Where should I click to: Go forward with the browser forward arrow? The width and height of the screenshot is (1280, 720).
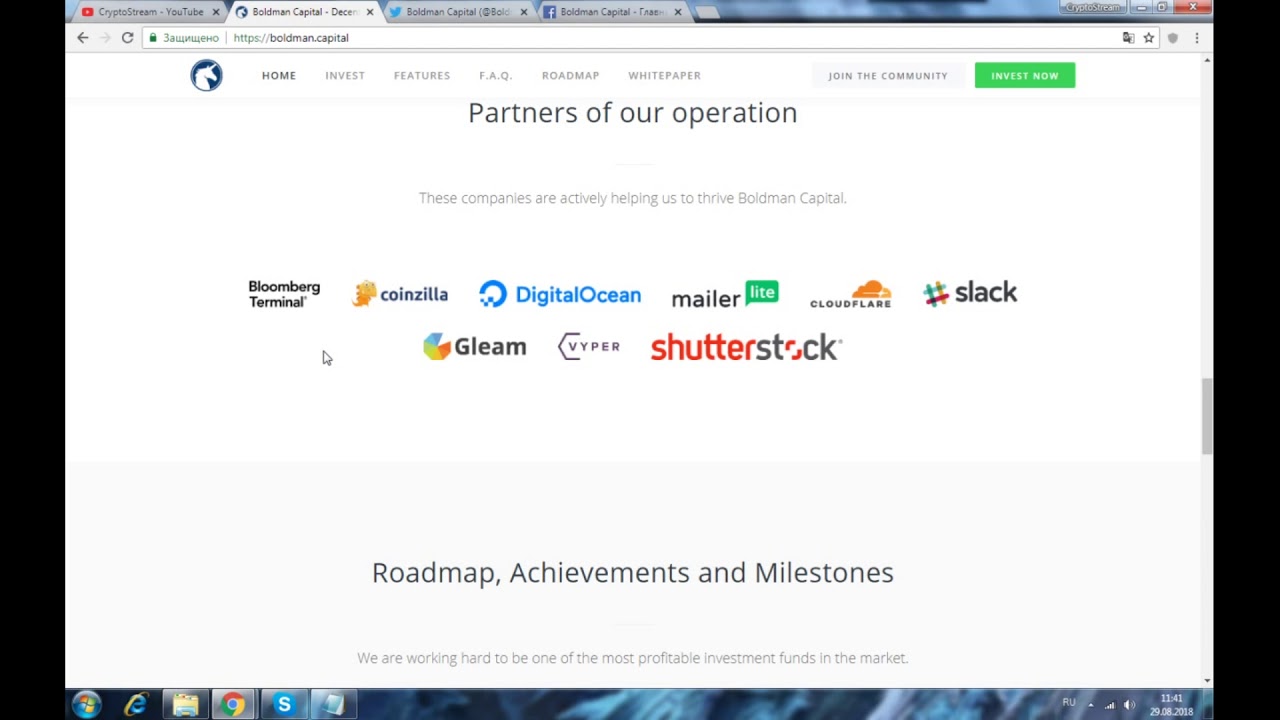click(105, 38)
